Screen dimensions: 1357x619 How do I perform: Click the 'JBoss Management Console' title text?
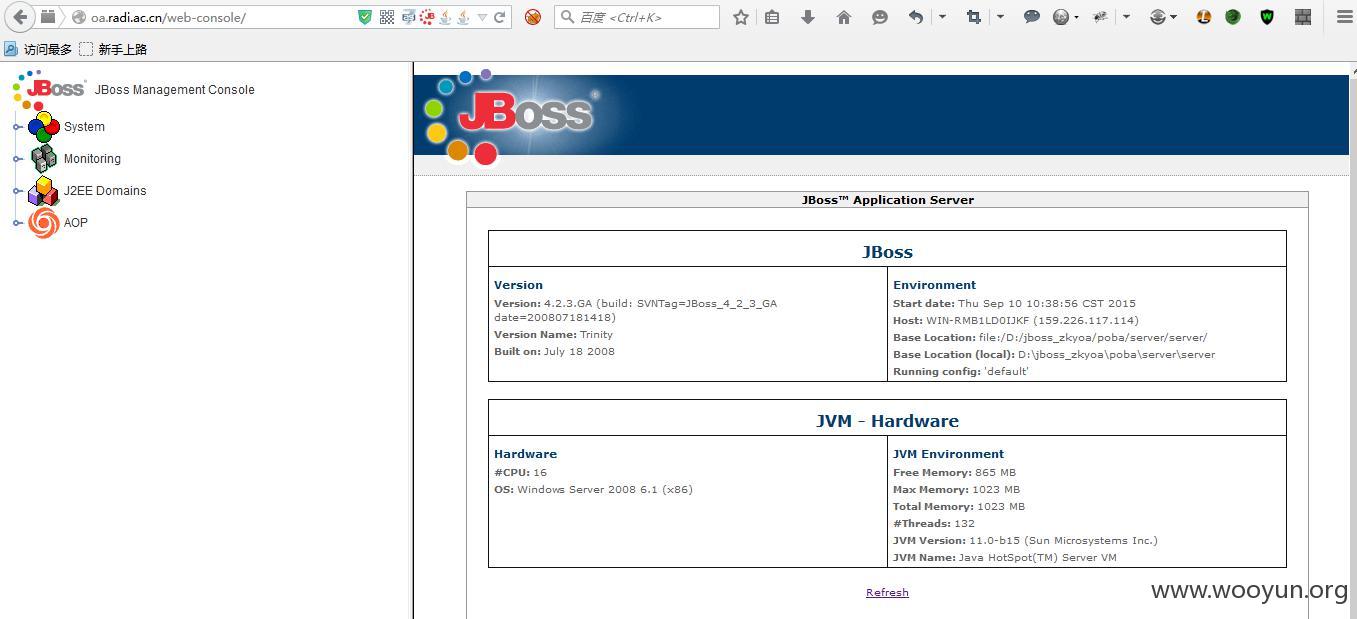pos(174,90)
